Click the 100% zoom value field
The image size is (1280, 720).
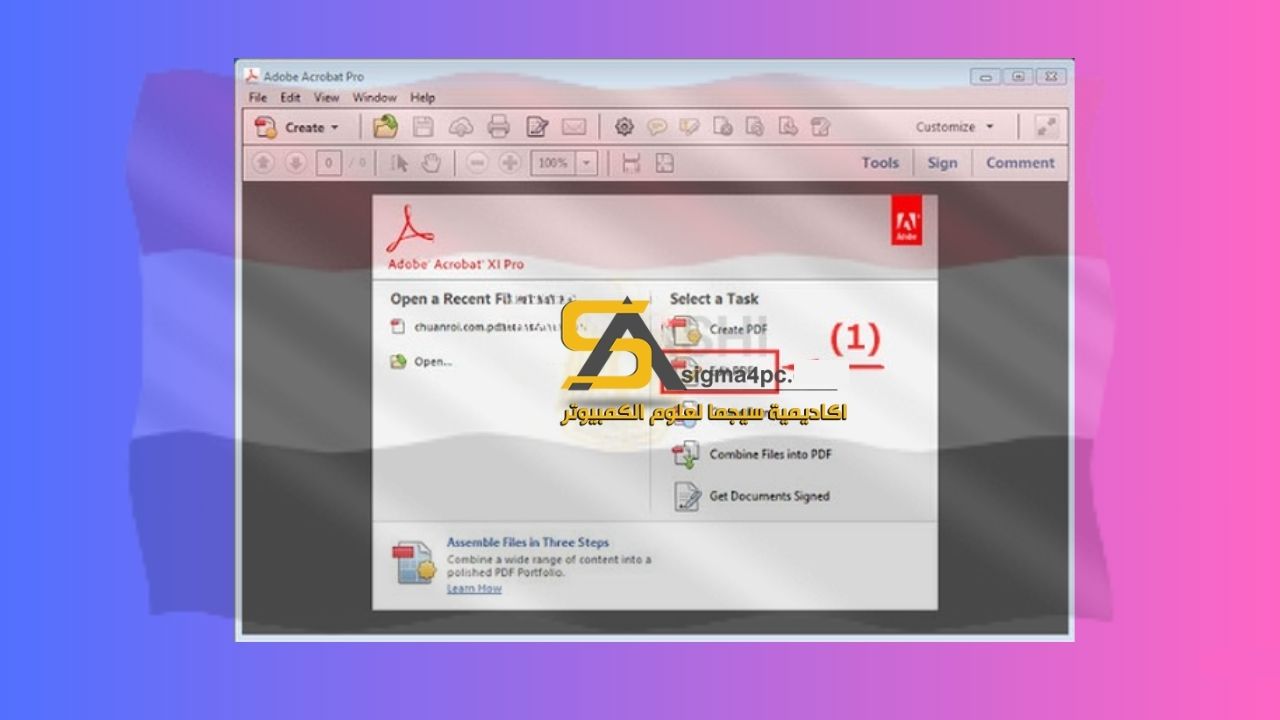[552, 163]
